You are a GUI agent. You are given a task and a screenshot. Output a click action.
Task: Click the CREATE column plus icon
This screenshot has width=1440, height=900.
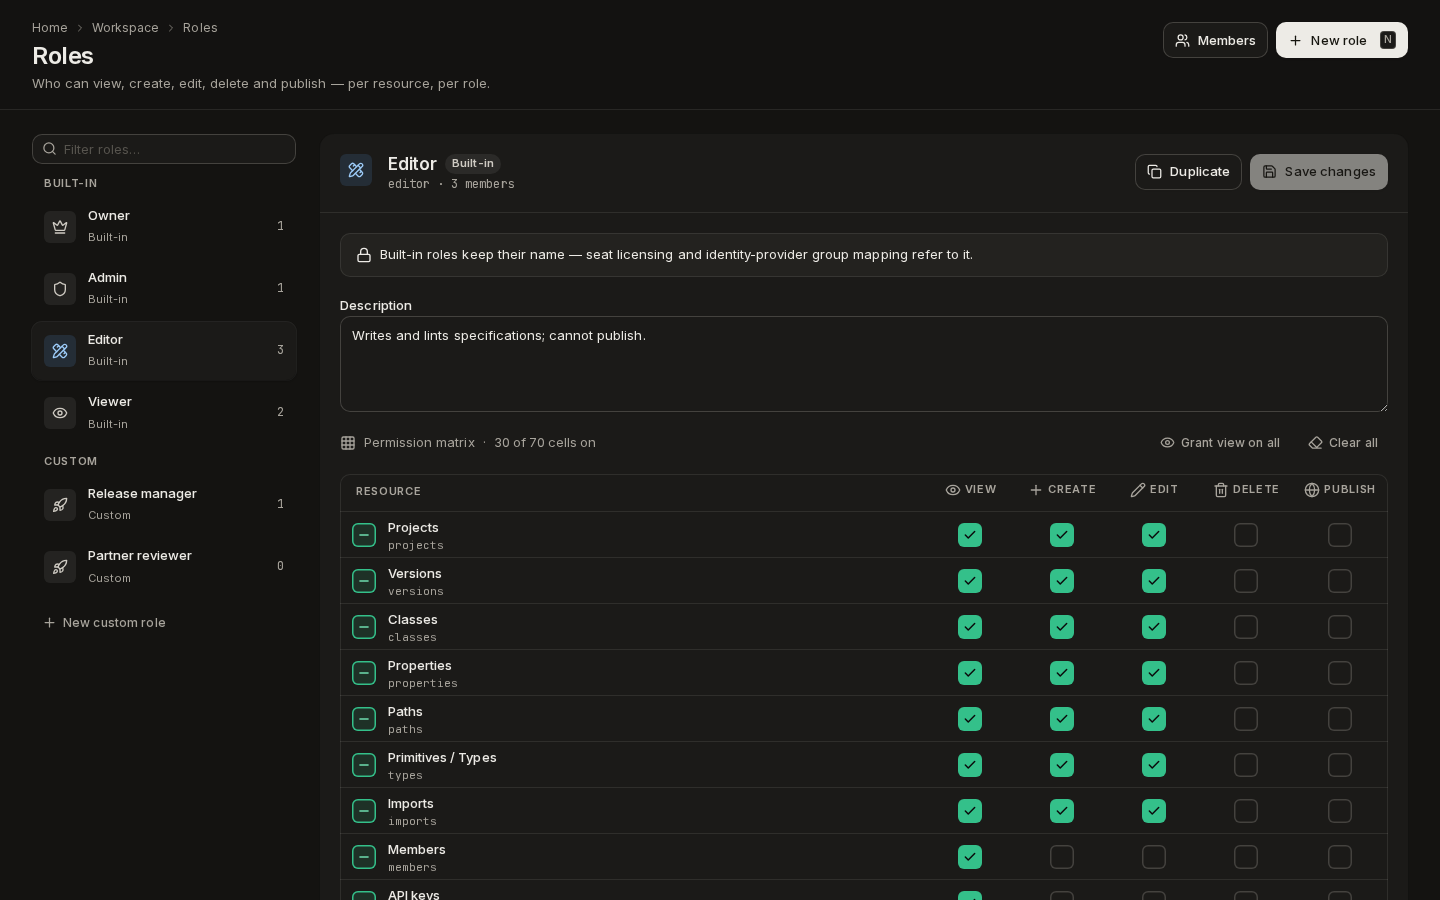[x=1036, y=490]
